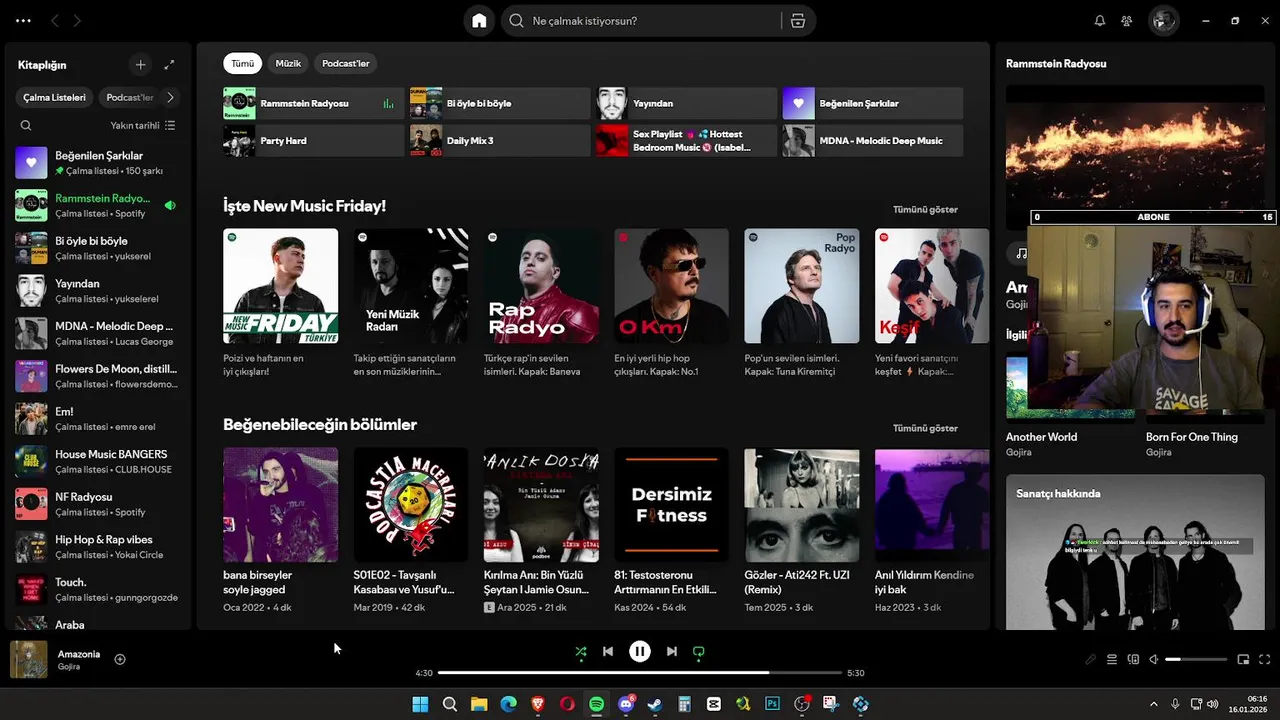Adjust the volume slider
1280x720 pixels.
point(1196,659)
